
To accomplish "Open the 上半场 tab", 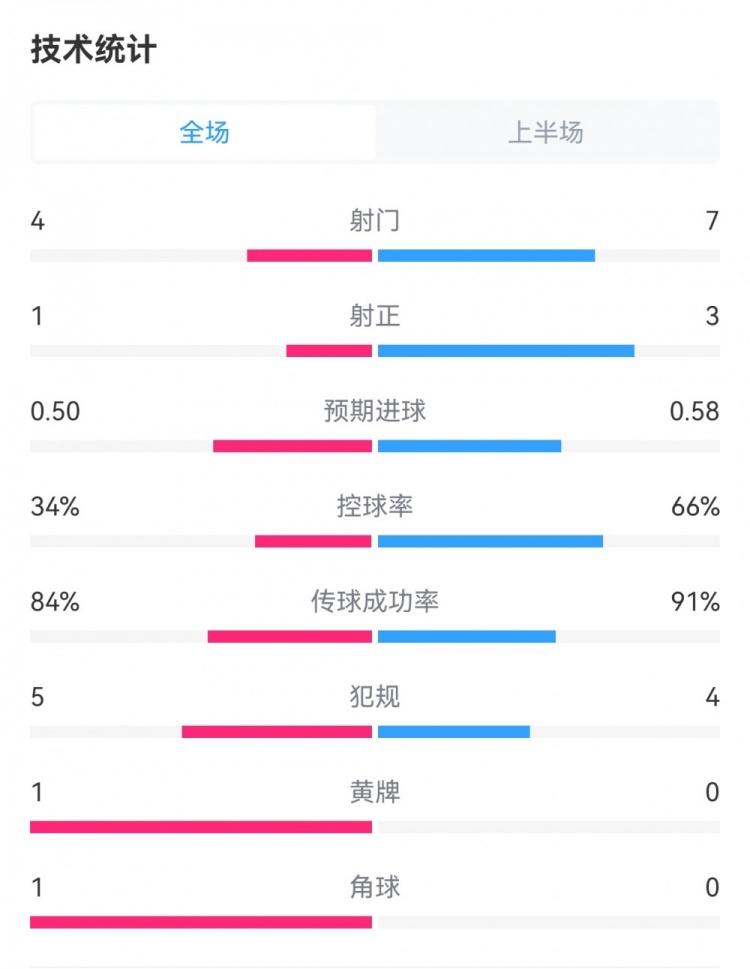I will (x=546, y=132).
